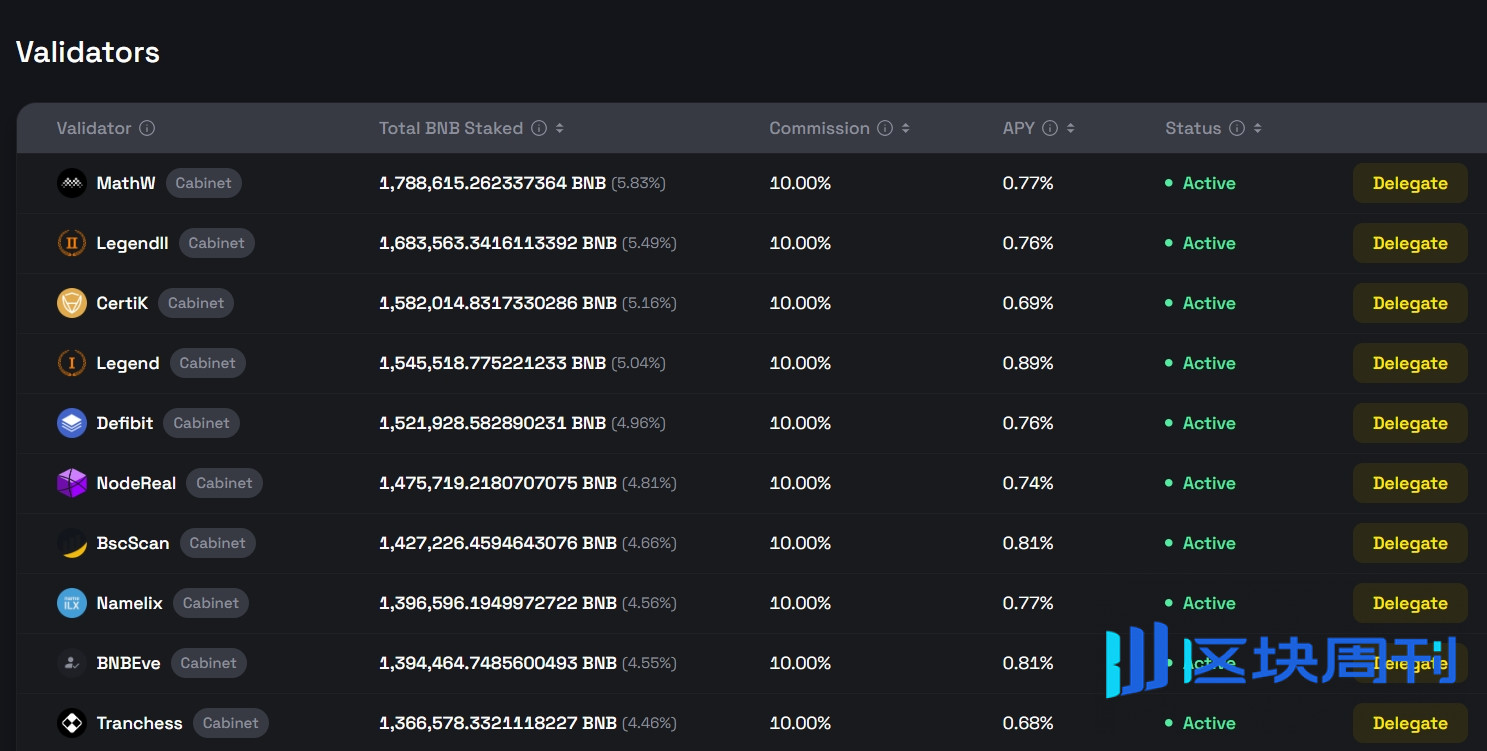Open info icon beside APY header
The width and height of the screenshot is (1487, 751).
coord(1050,128)
